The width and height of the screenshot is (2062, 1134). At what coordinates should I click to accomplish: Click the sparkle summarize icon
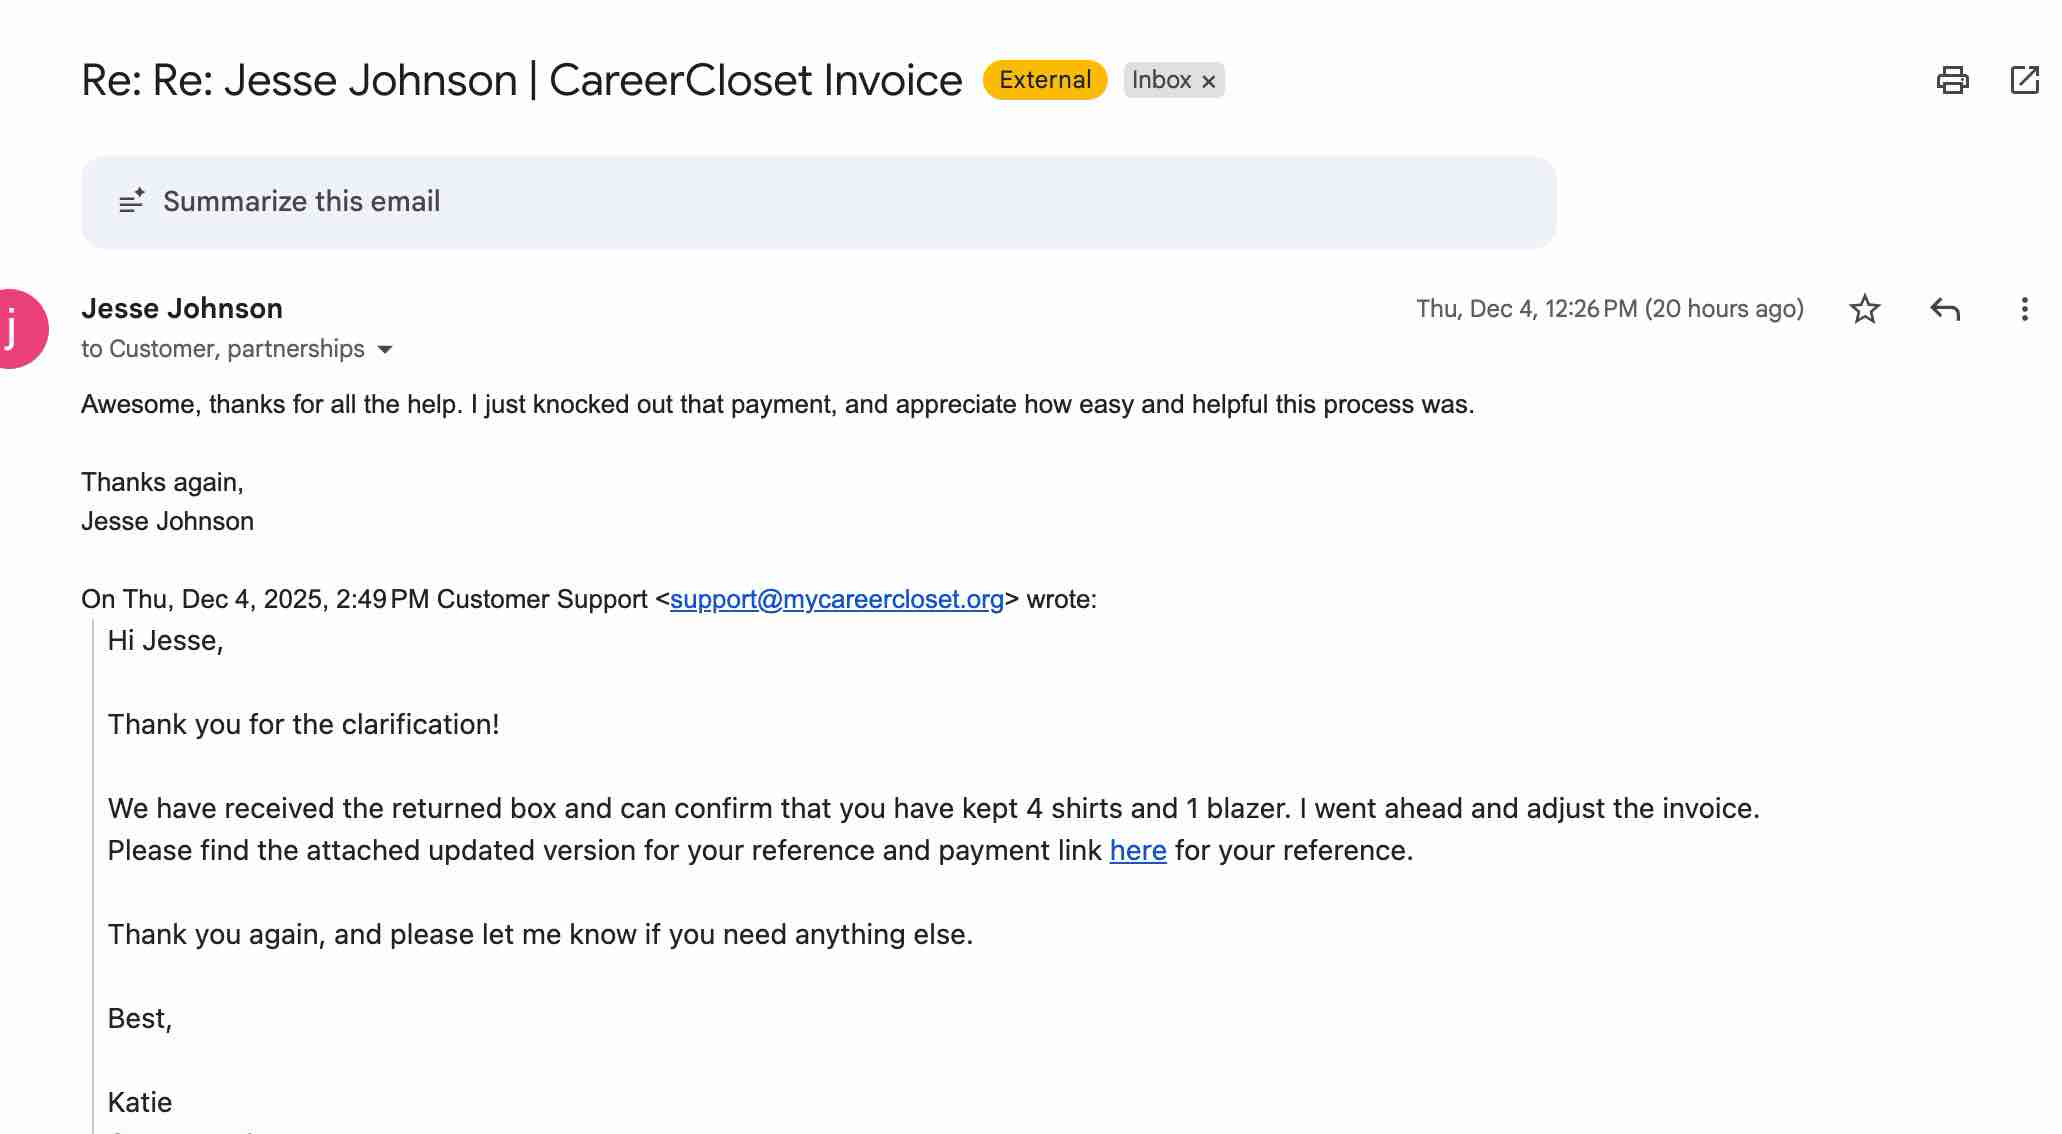coord(131,202)
